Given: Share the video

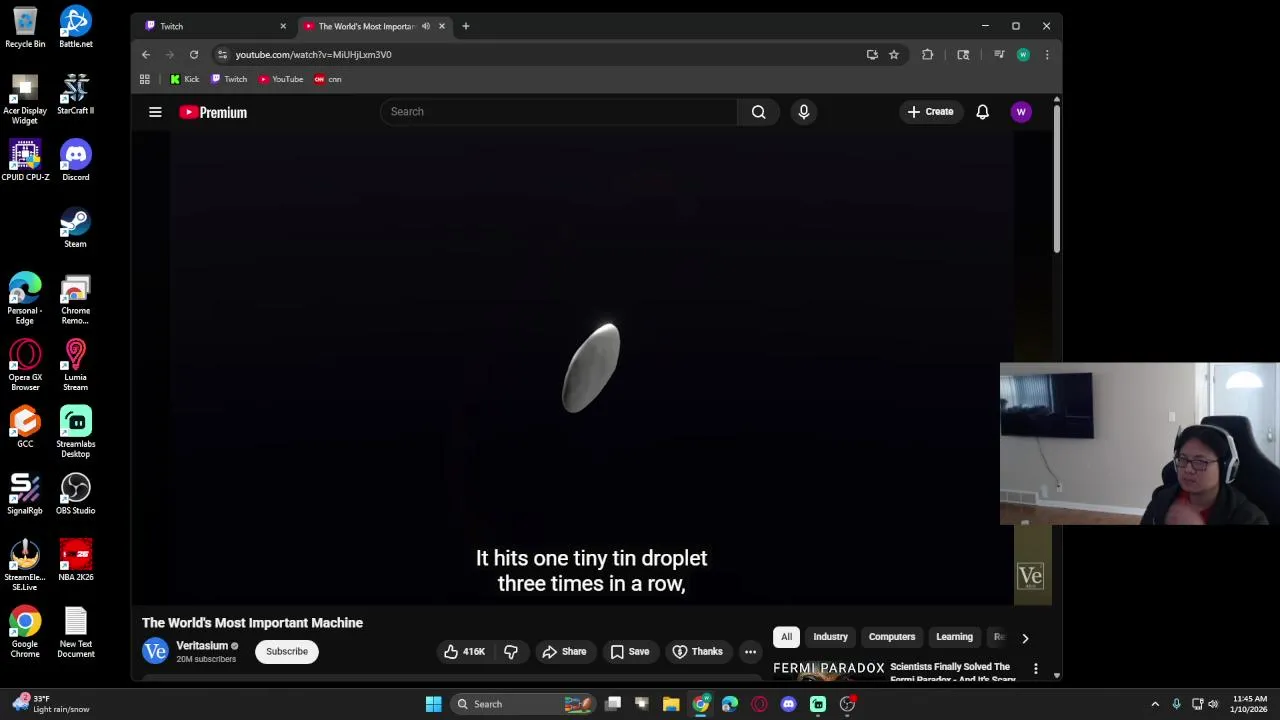Looking at the screenshot, I should point(564,652).
